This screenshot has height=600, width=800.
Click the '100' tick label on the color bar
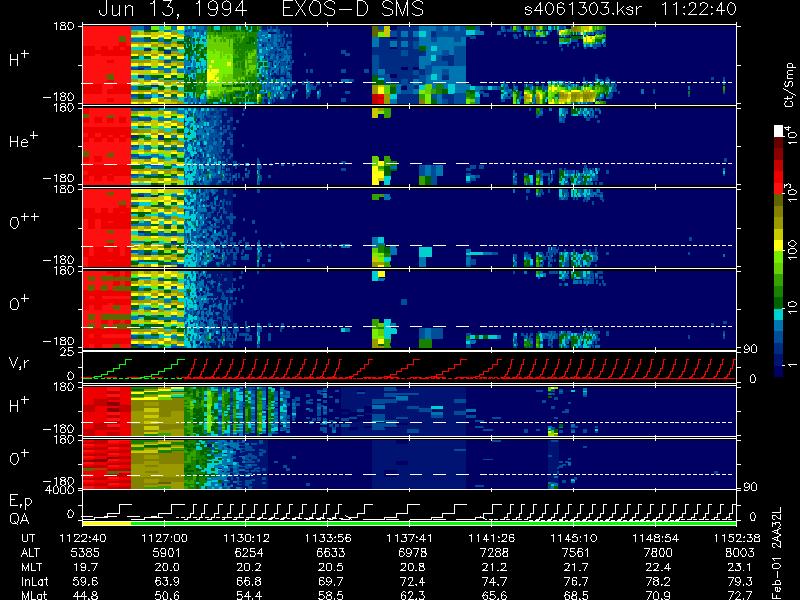pyautogui.click(x=791, y=250)
